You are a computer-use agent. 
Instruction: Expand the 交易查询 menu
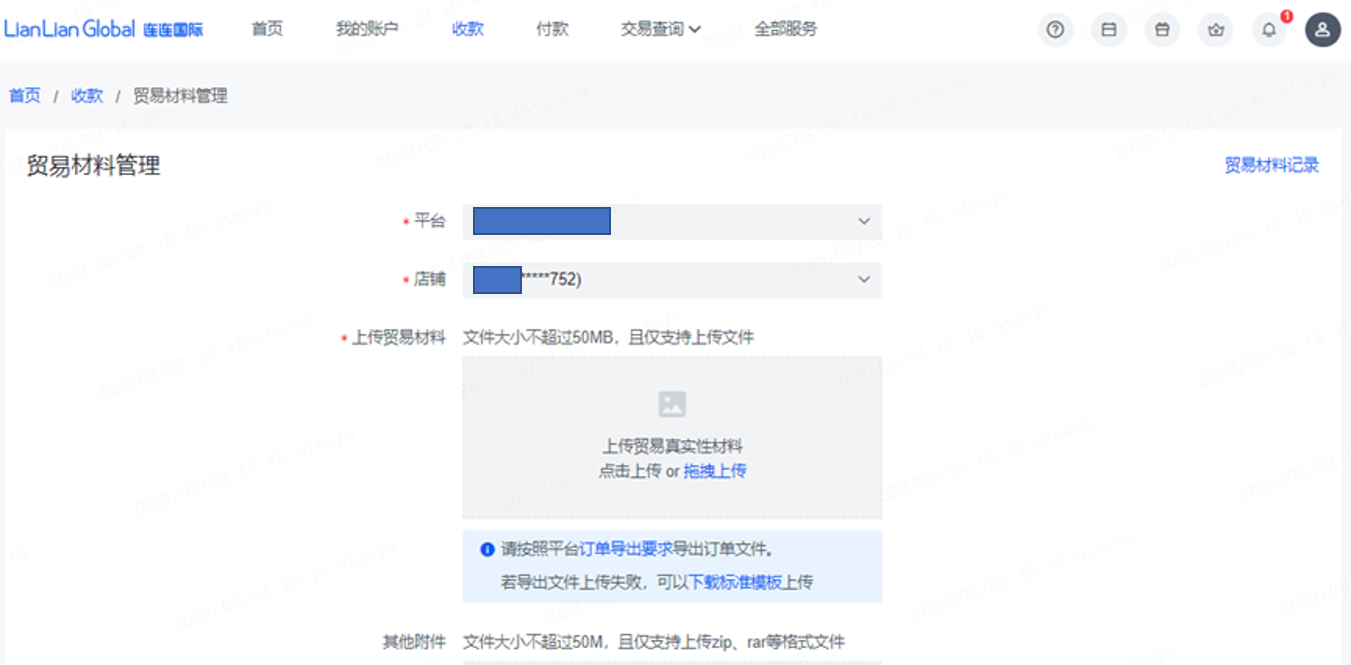[660, 29]
